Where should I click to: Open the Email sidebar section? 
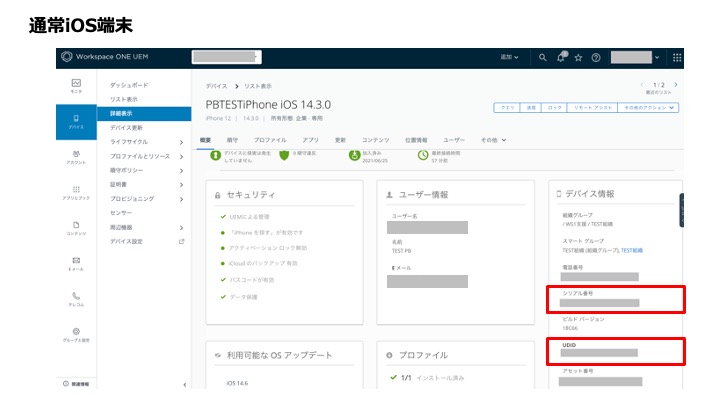tap(76, 264)
